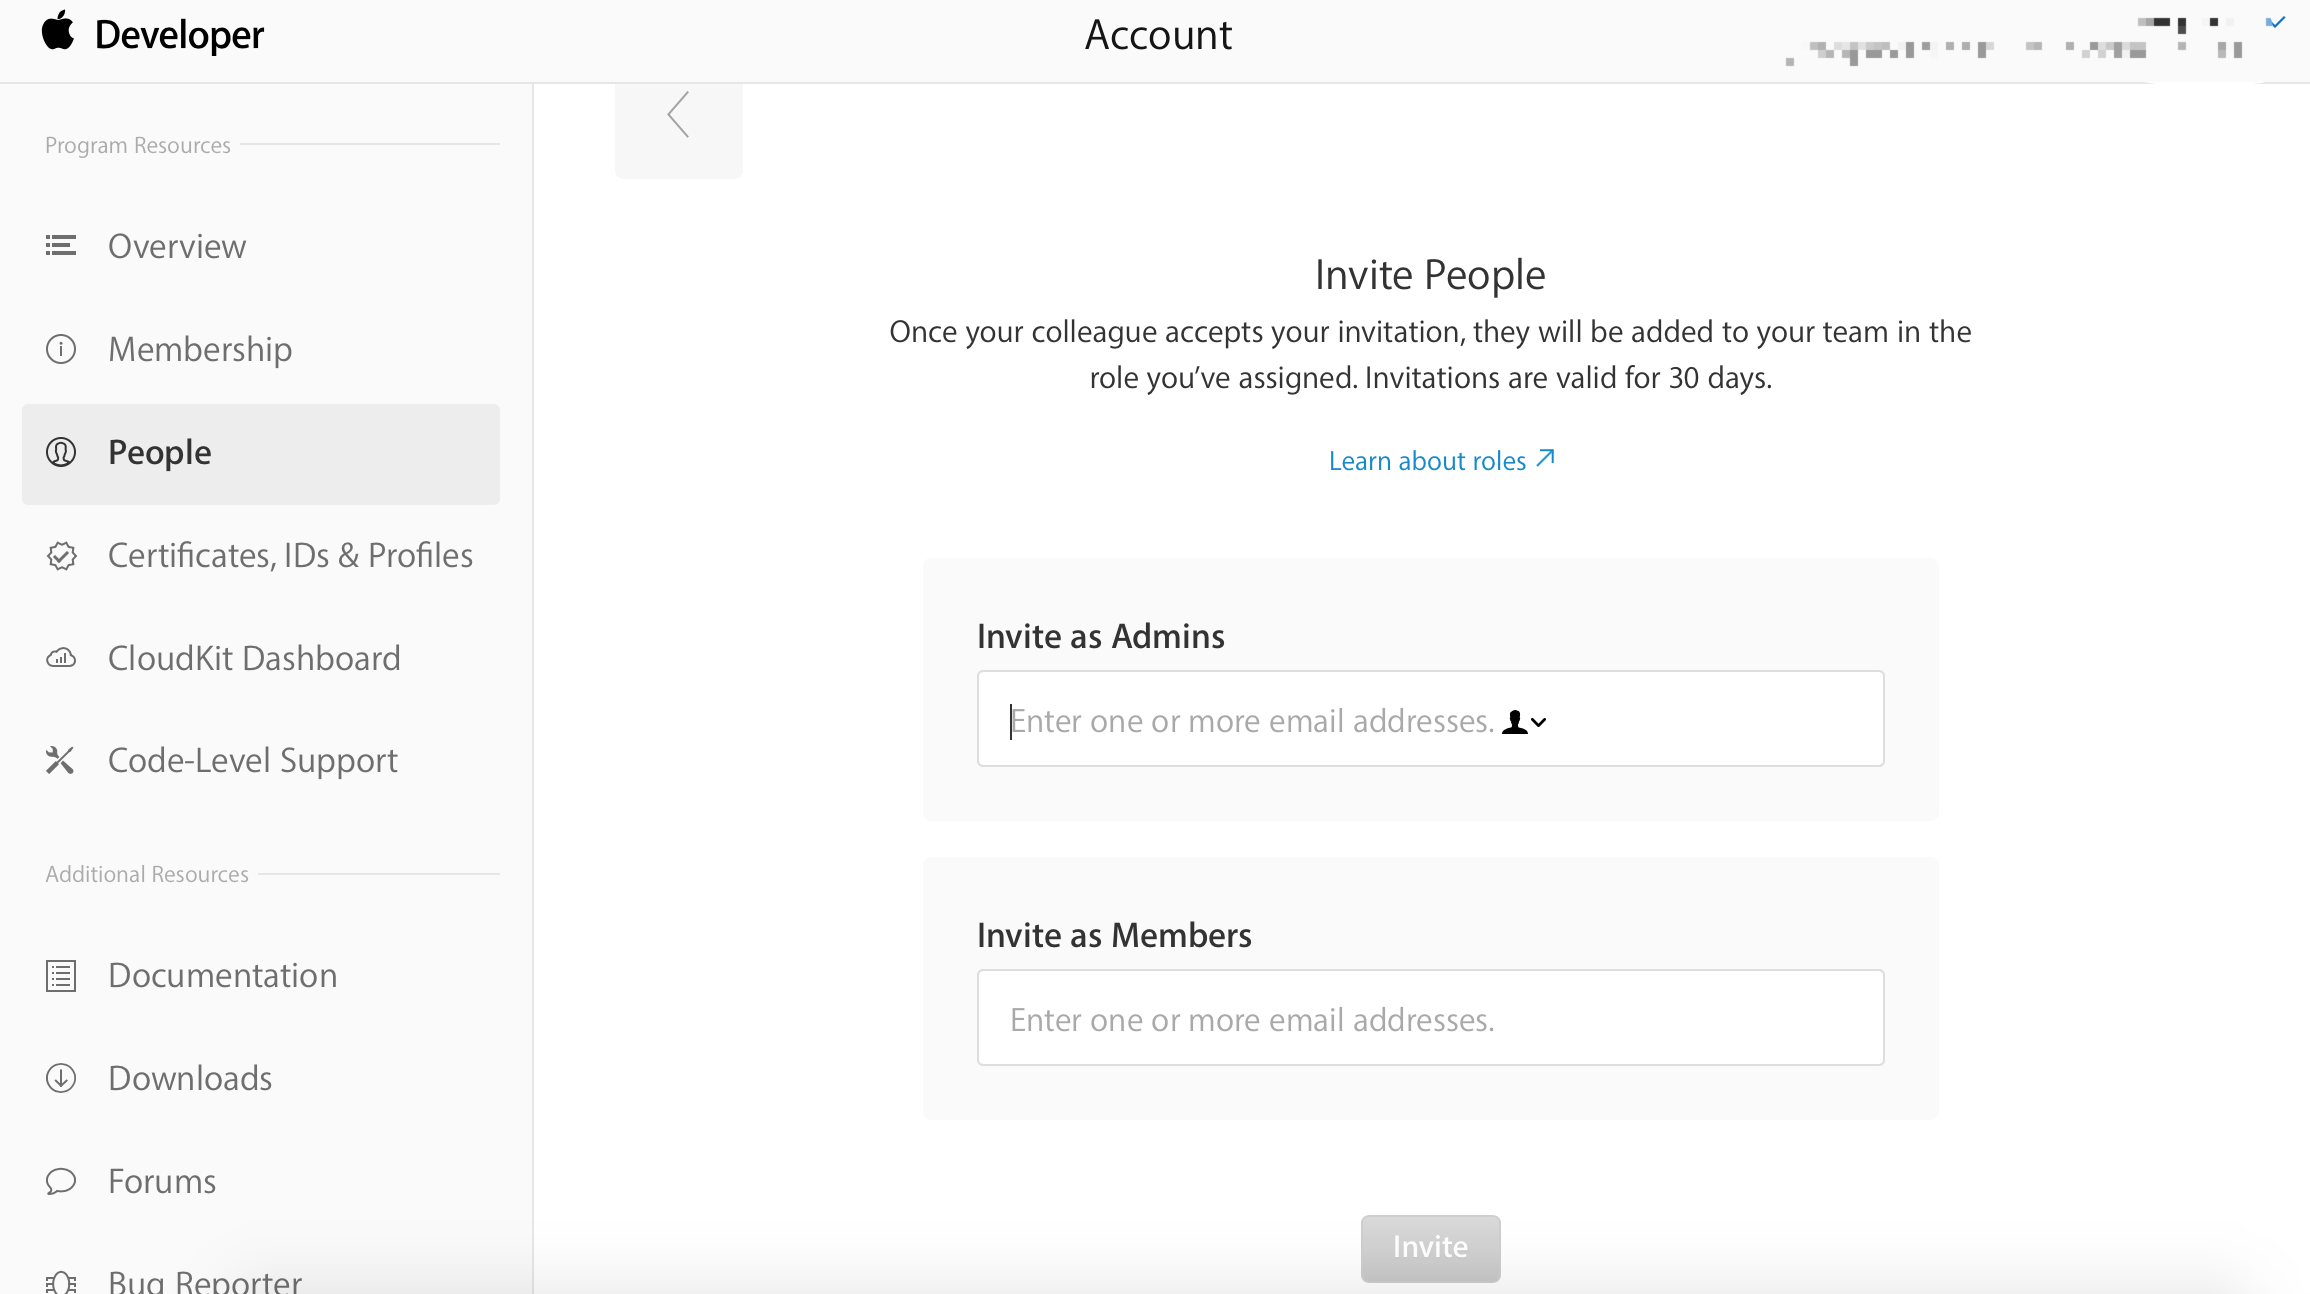Open Bug Reporter in the sidebar
Viewport: 2310px width, 1294px height.
point(205,1279)
